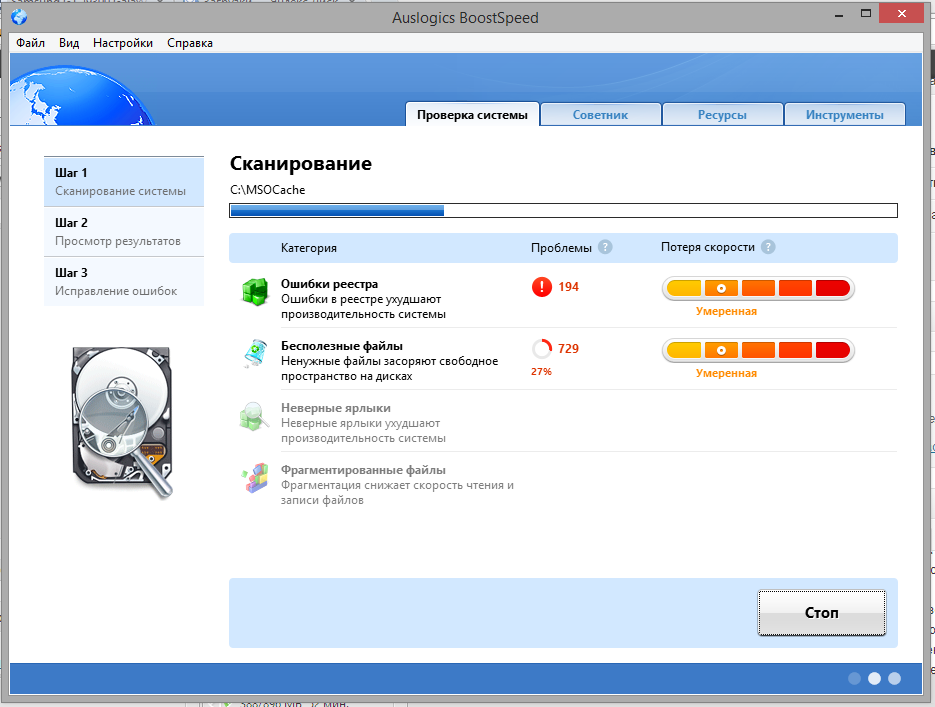Click the recycle bin junk files icon

(x=255, y=354)
